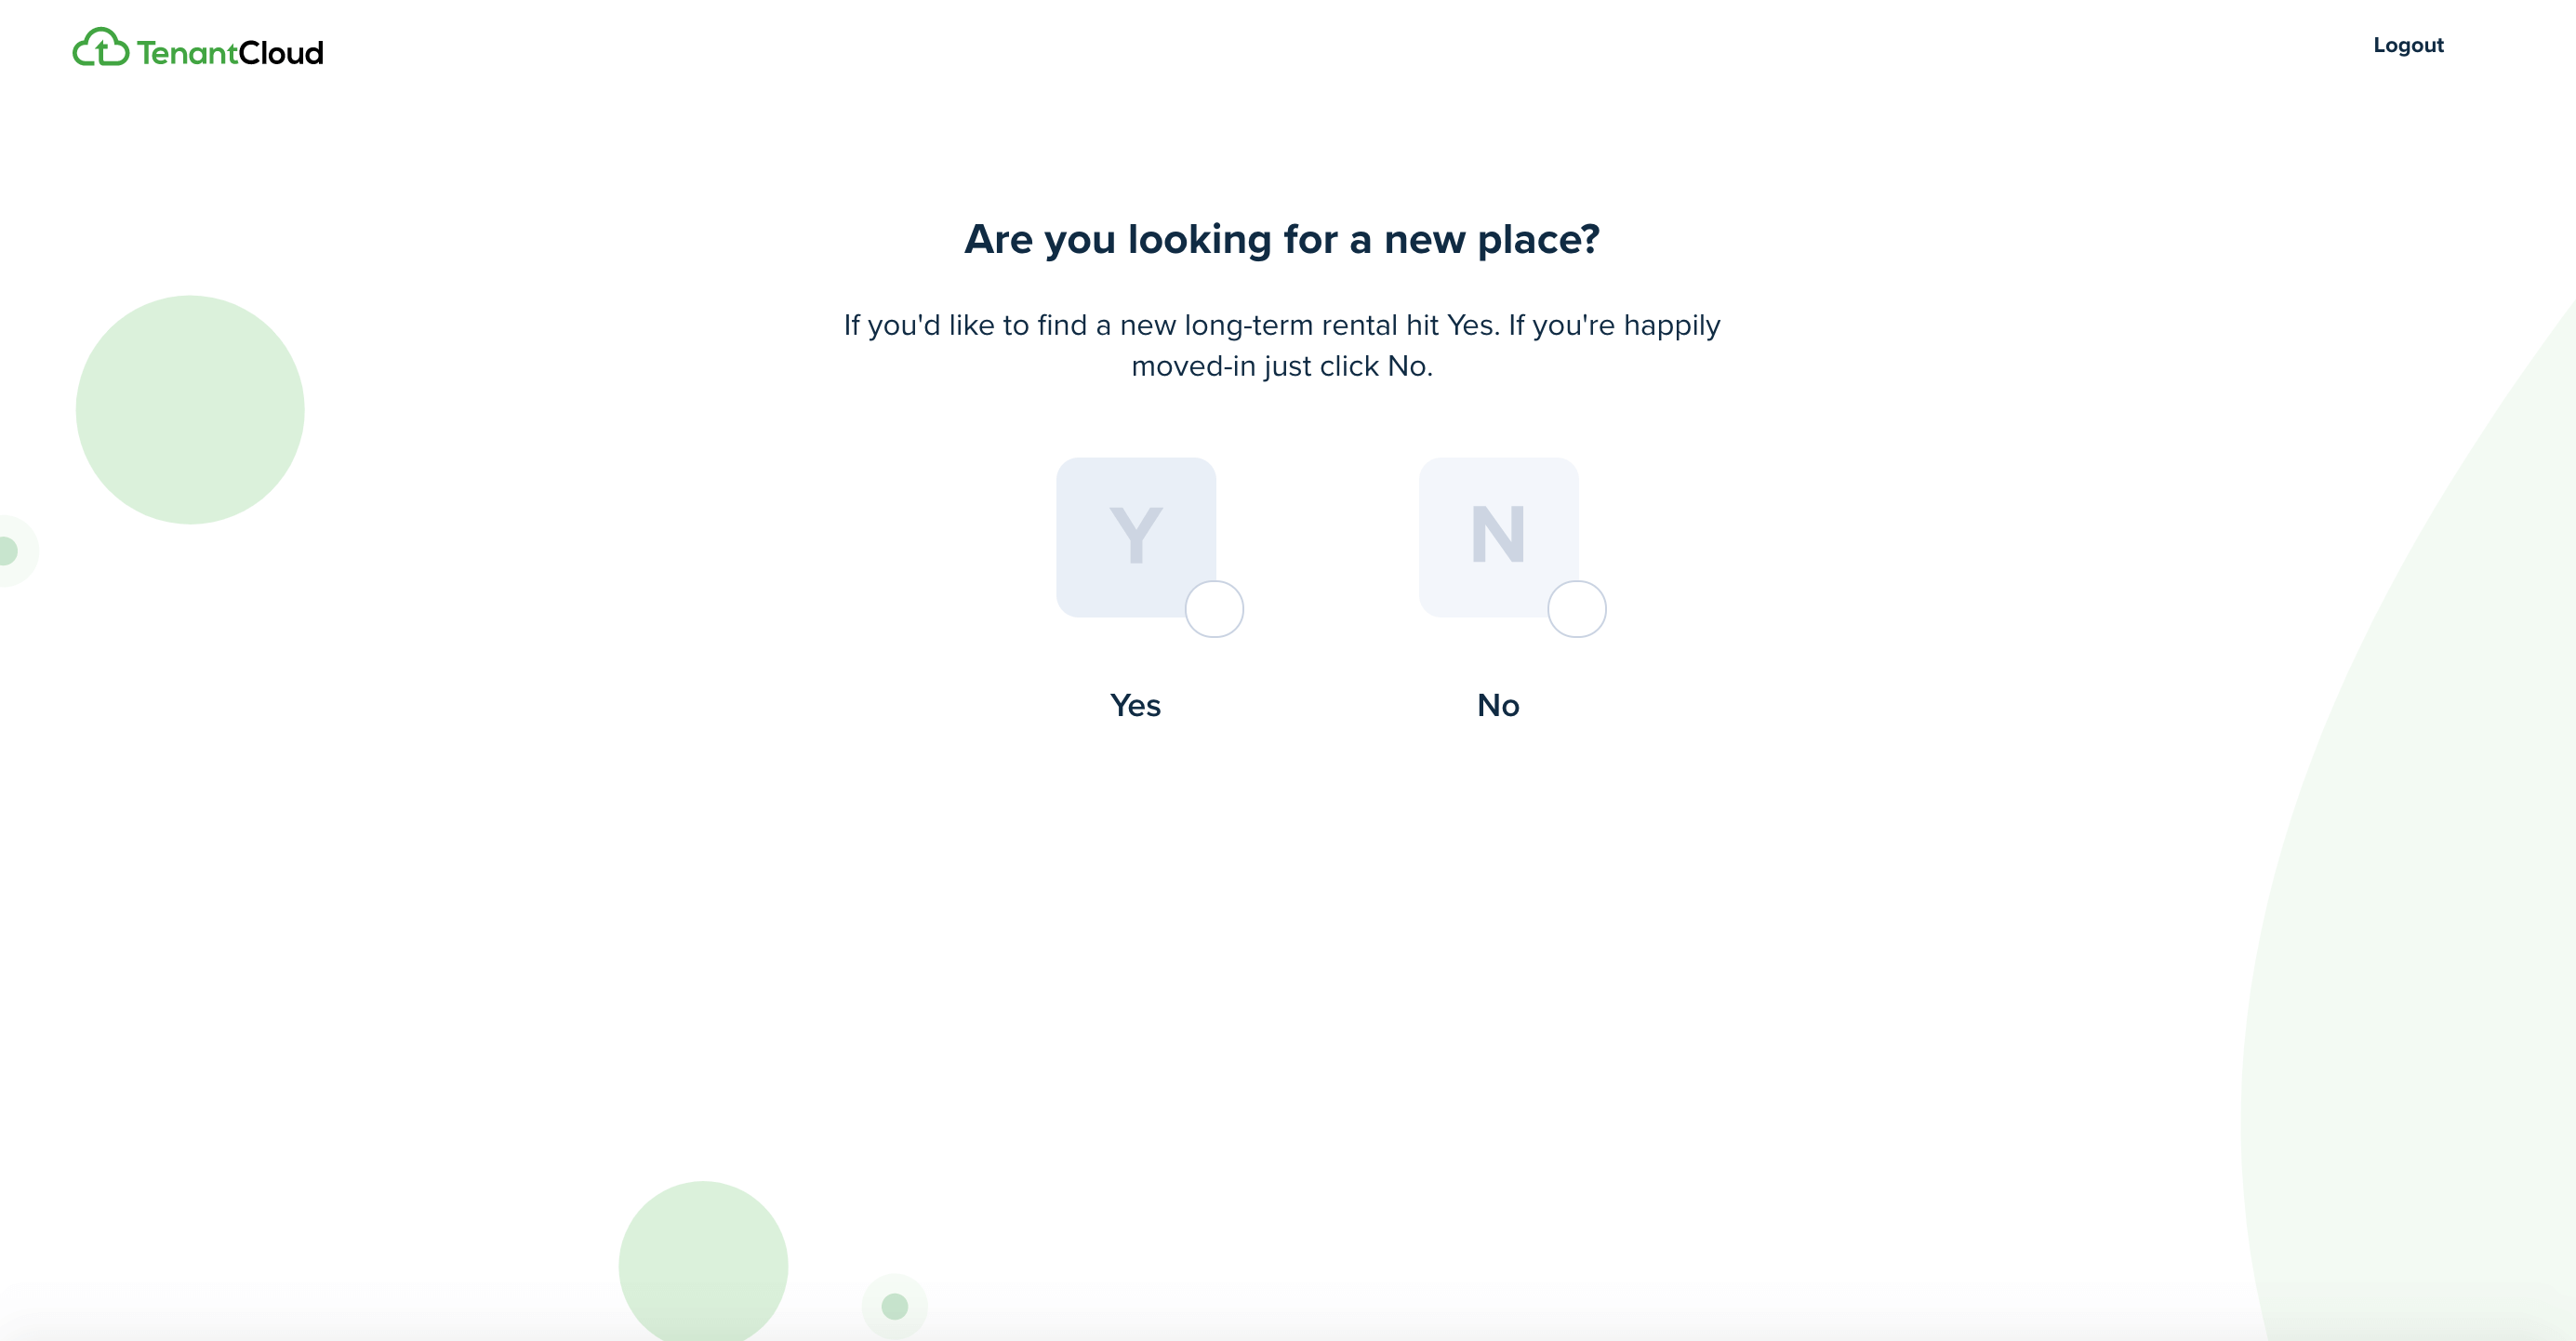Click the green circle at bottom edge
The image size is (2576, 1341).
click(x=703, y=1261)
